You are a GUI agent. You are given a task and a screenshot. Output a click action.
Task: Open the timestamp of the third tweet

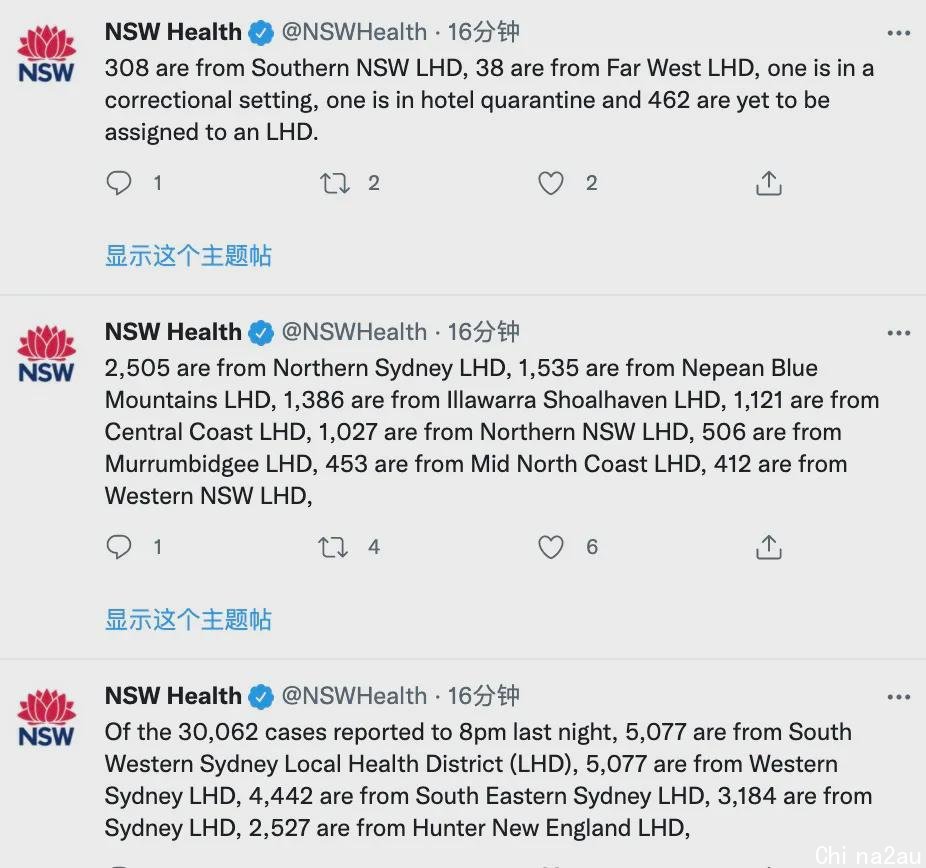[483, 696]
